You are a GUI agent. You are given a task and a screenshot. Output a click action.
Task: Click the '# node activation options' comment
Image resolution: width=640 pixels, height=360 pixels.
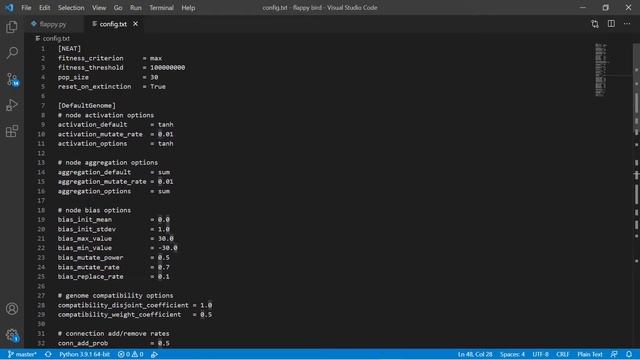[x=106, y=115]
